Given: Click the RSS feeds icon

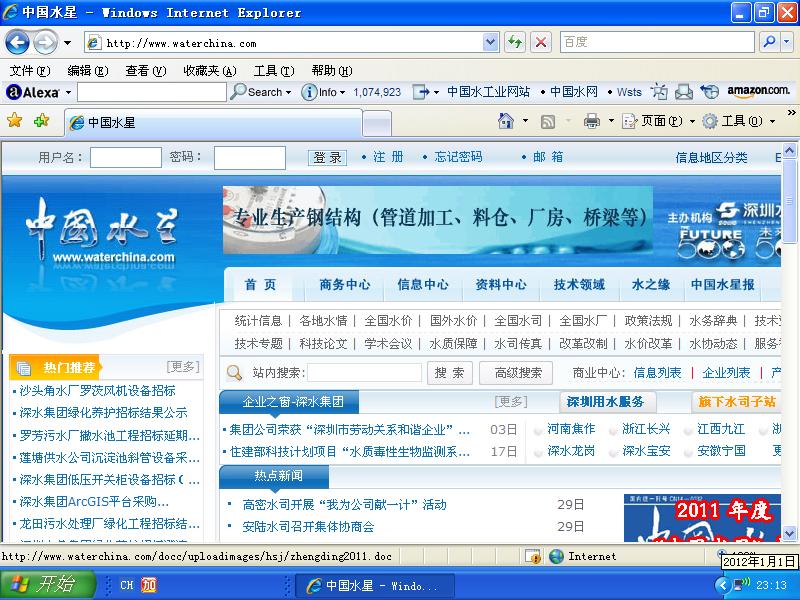Looking at the screenshot, I should (x=547, y=121).
